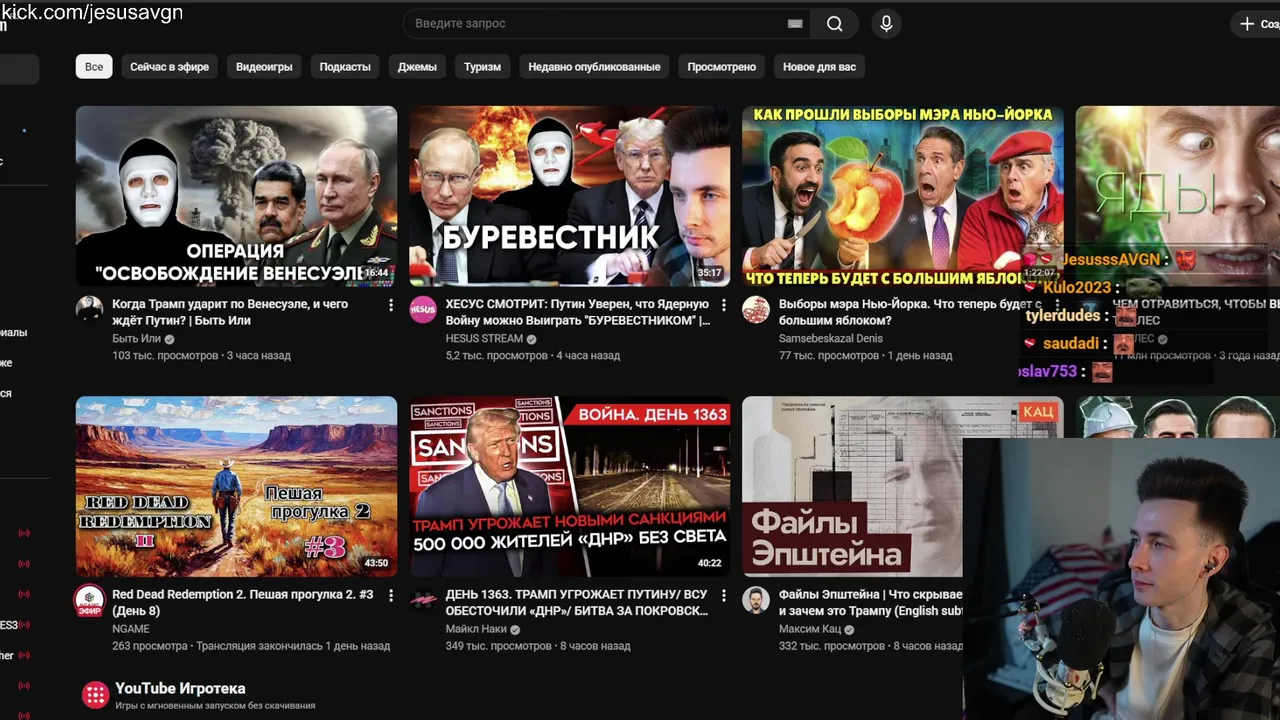1280x720 pixels.
Task: Select the 'Просмотрено' chip
Action: [722, 67]
